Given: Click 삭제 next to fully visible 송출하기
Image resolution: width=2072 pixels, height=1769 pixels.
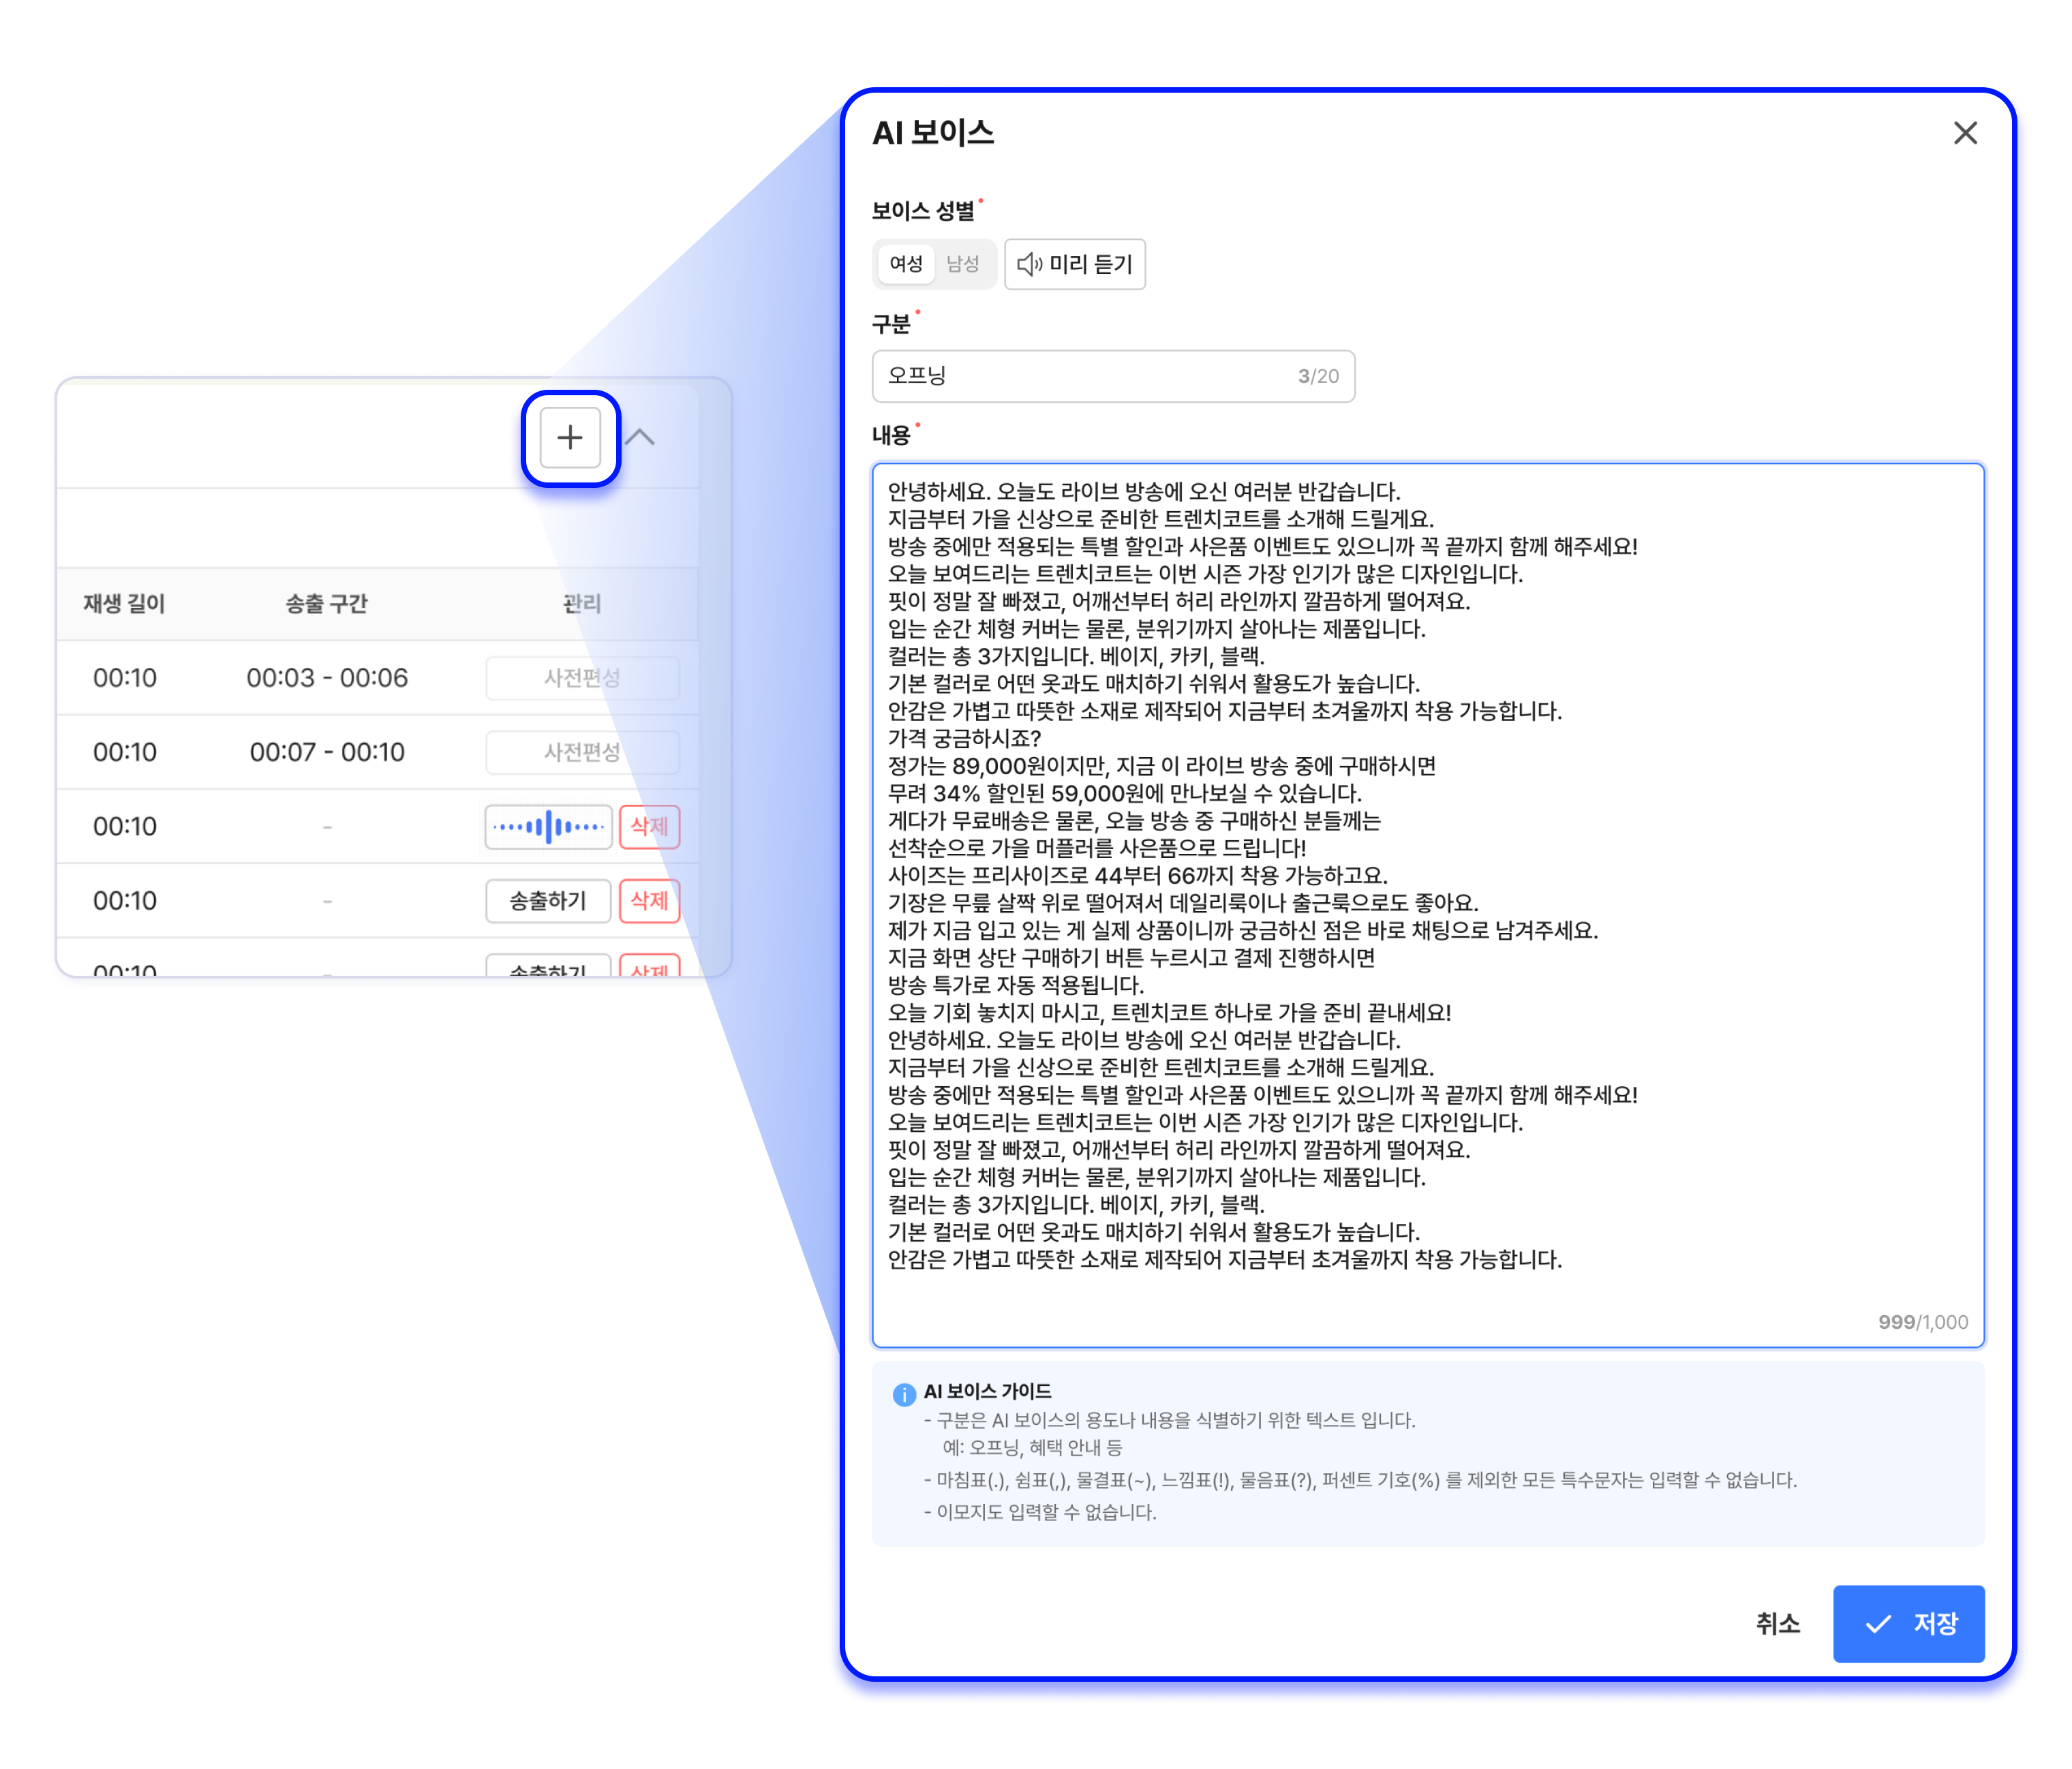Looking at the screenshot, I should (649, 900).
